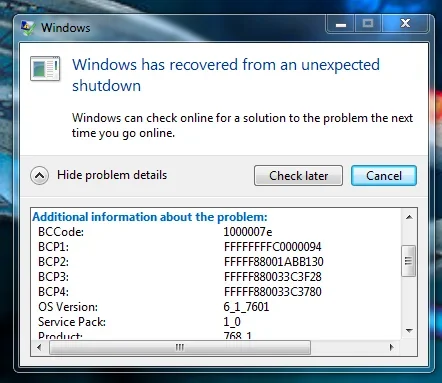The width and height of the screenshot is (442, 383).
Task: Click the Cancel button
Action: pyautogui.click(x=384, y=176)
